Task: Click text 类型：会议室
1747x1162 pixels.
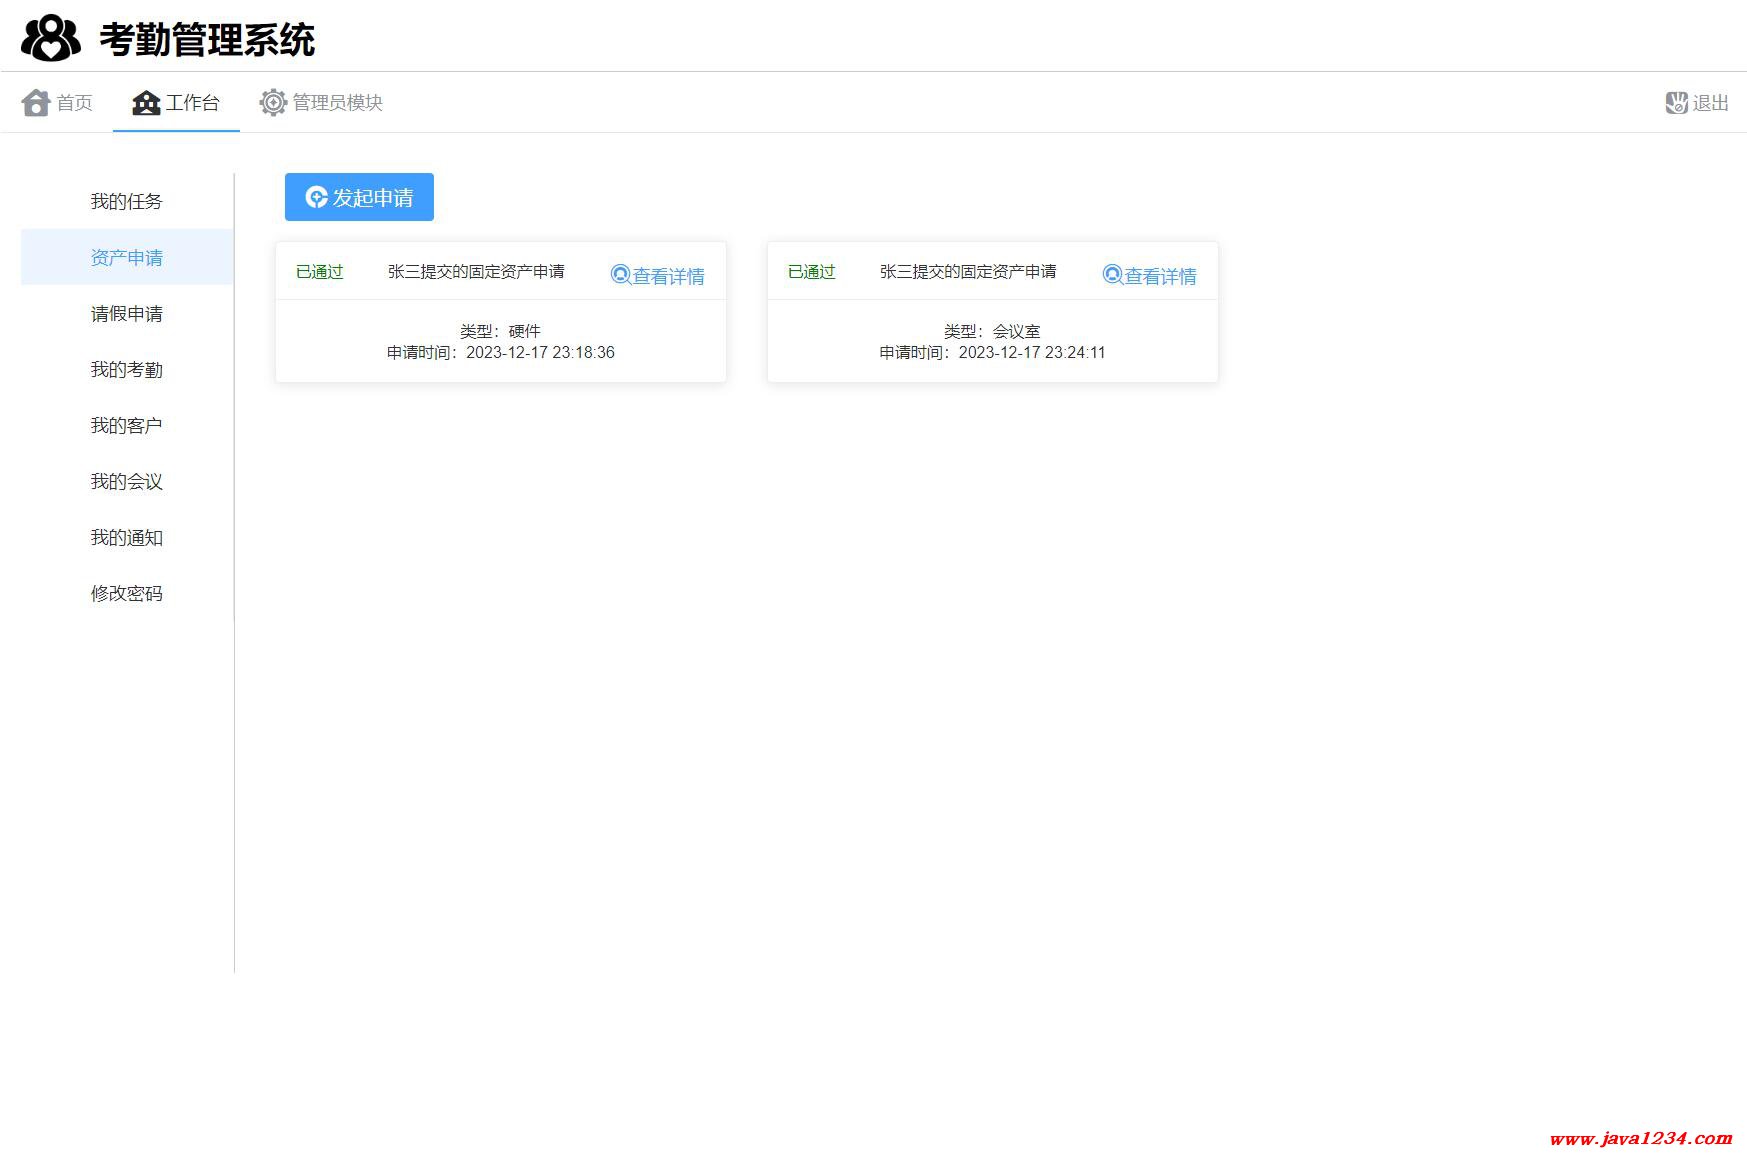Action: 992,331
